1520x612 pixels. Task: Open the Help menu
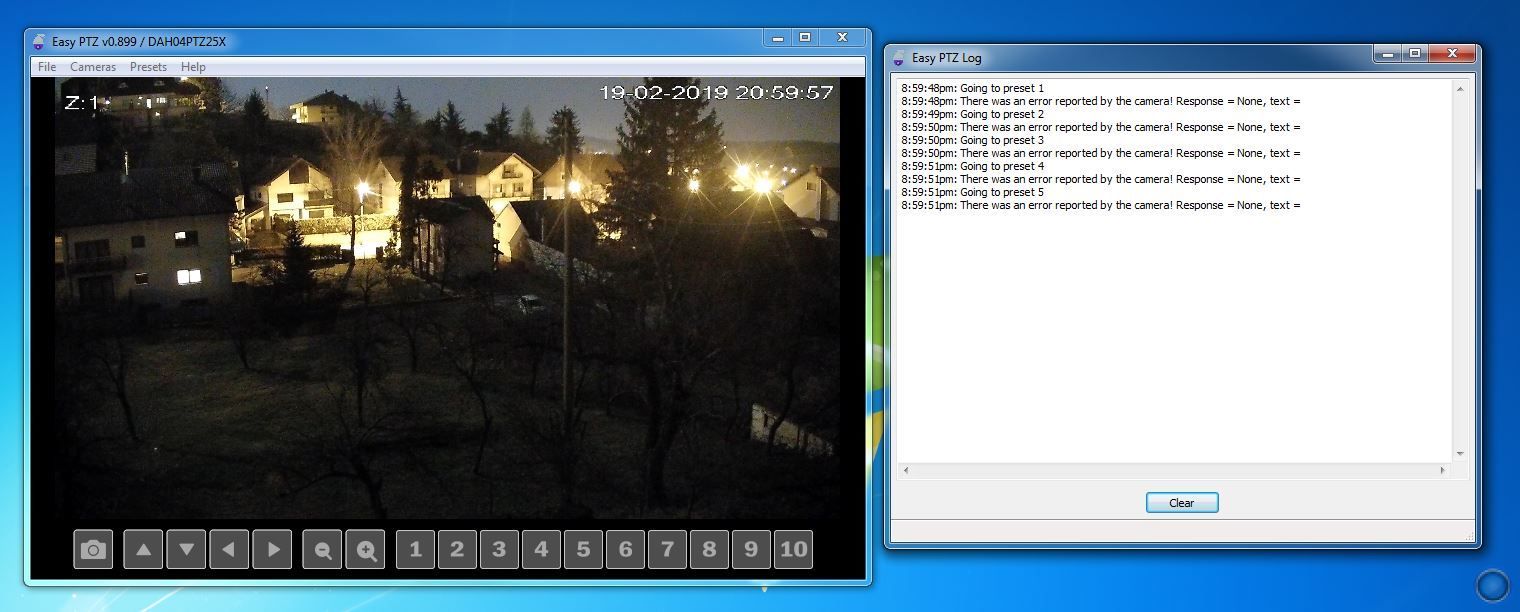tap(193, 67)
